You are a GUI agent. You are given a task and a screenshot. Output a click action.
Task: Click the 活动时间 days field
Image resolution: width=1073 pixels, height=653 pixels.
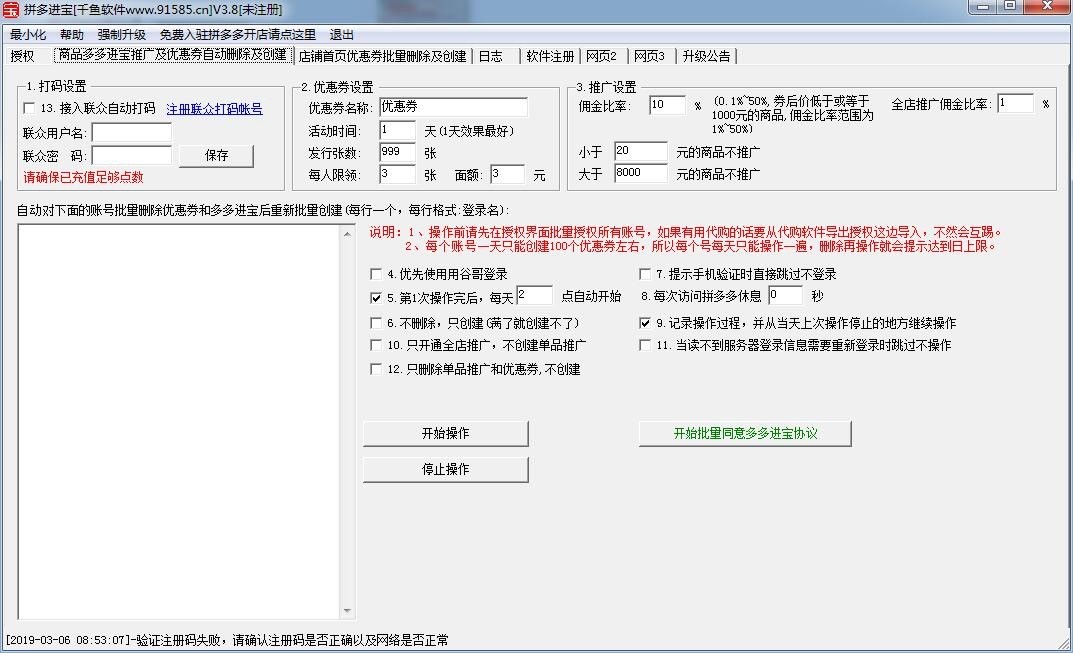(x=397, y=130)
